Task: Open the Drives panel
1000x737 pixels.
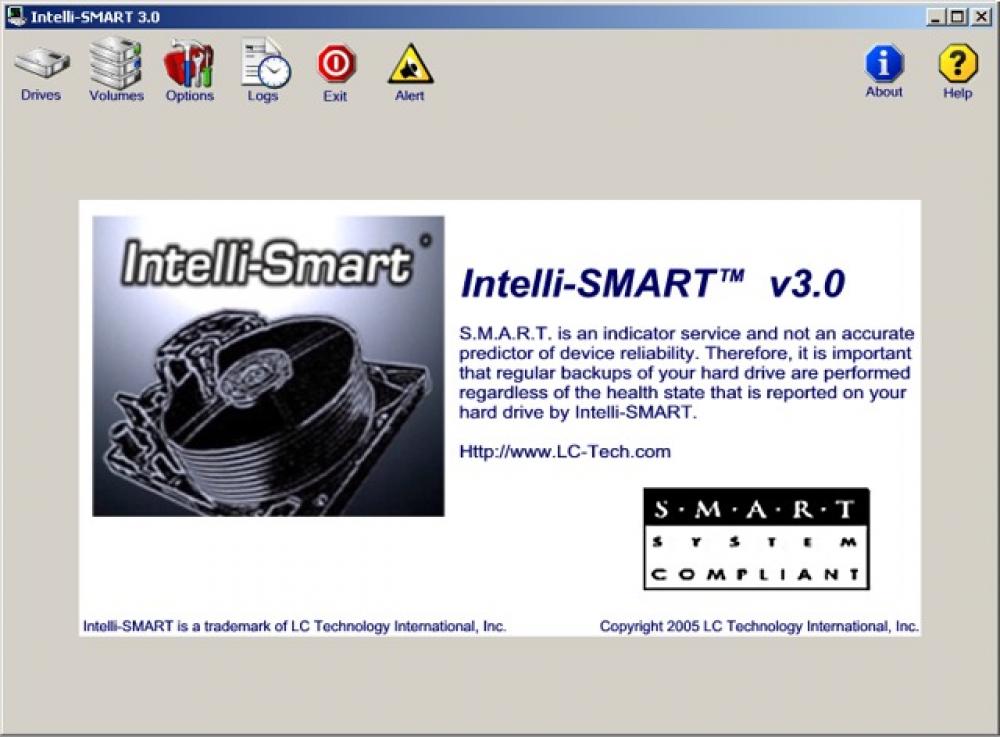Action: coord(41,65)
